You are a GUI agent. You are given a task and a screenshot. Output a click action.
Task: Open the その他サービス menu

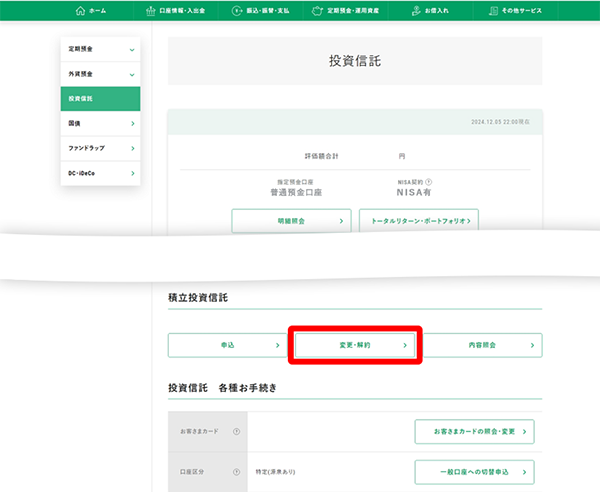(515, 11)
